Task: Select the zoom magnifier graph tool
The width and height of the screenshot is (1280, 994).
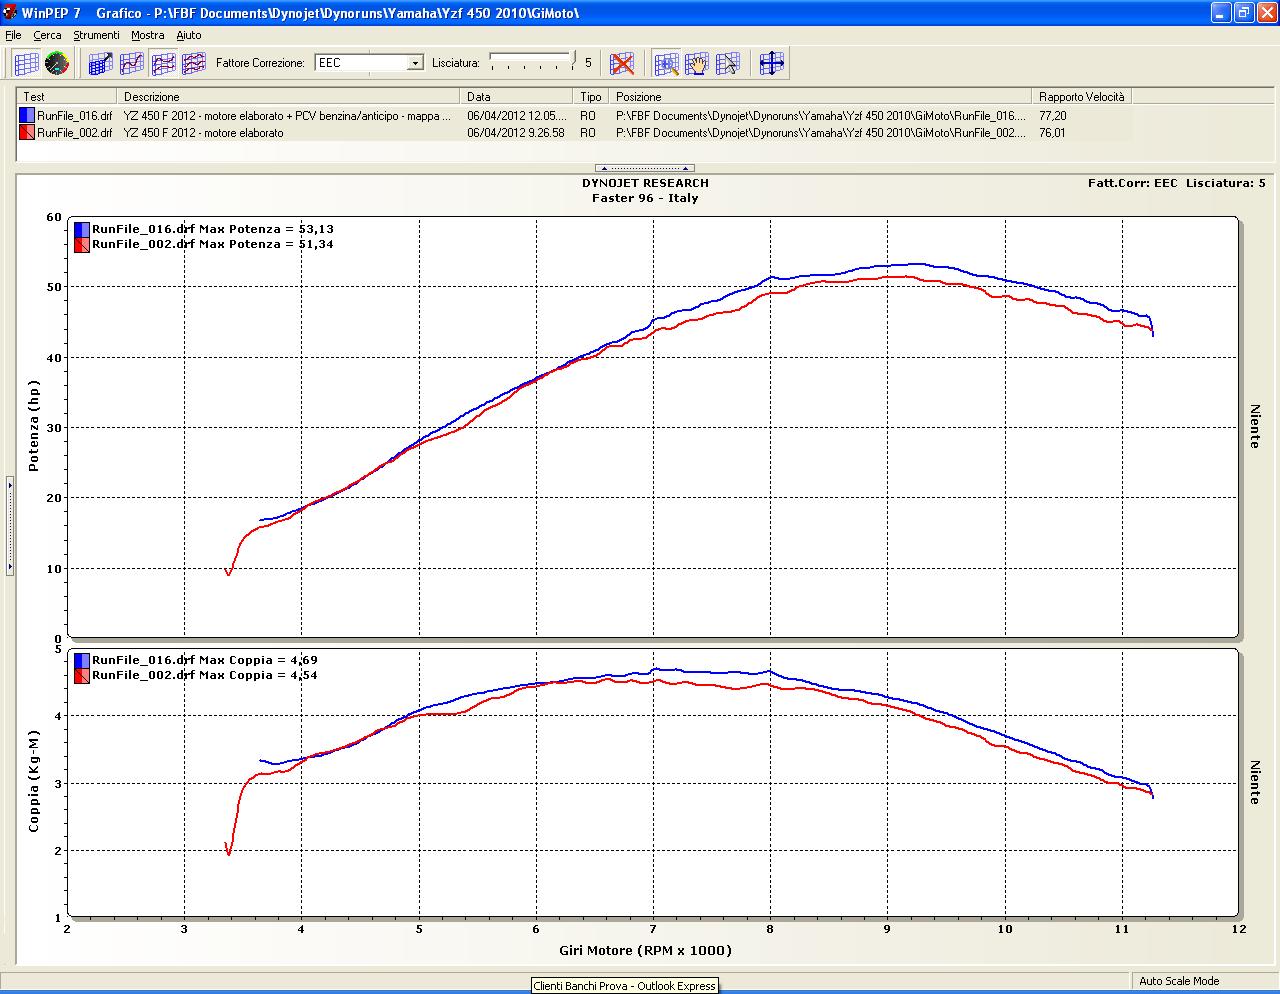Action: point(666,63)
